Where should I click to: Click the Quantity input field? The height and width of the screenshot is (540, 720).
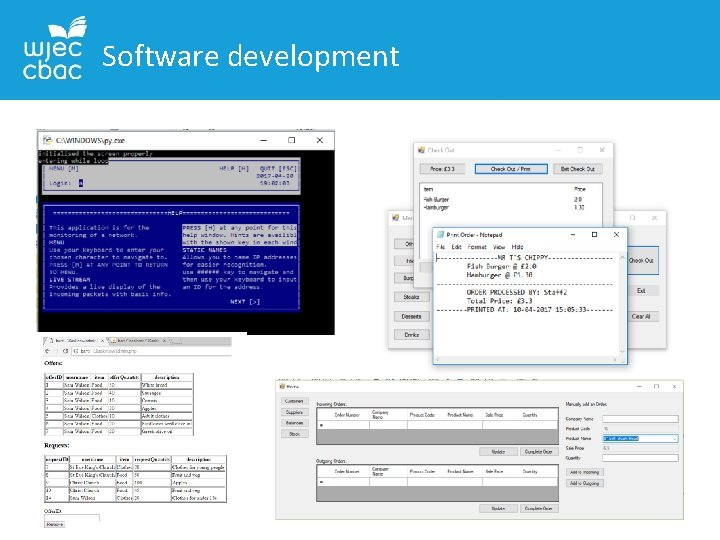coord(640,458)
